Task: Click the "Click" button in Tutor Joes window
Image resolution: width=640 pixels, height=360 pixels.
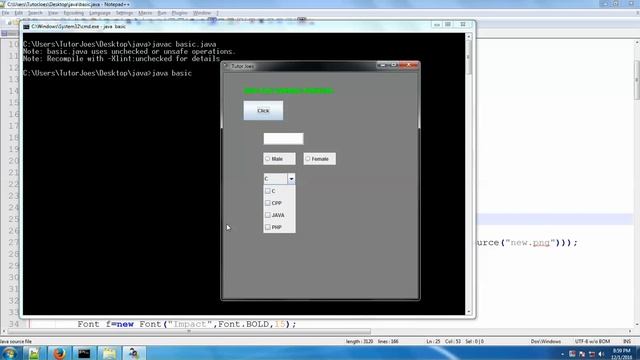Action: (263, 111)
